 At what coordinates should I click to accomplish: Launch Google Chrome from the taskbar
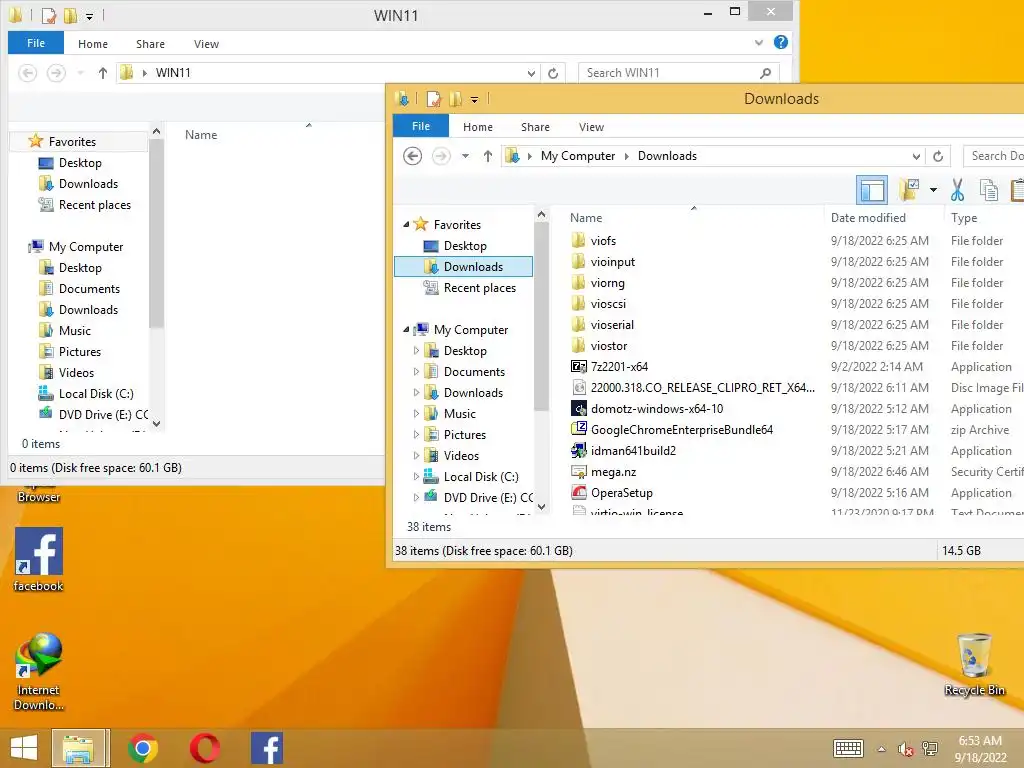(x=143, y=748)
